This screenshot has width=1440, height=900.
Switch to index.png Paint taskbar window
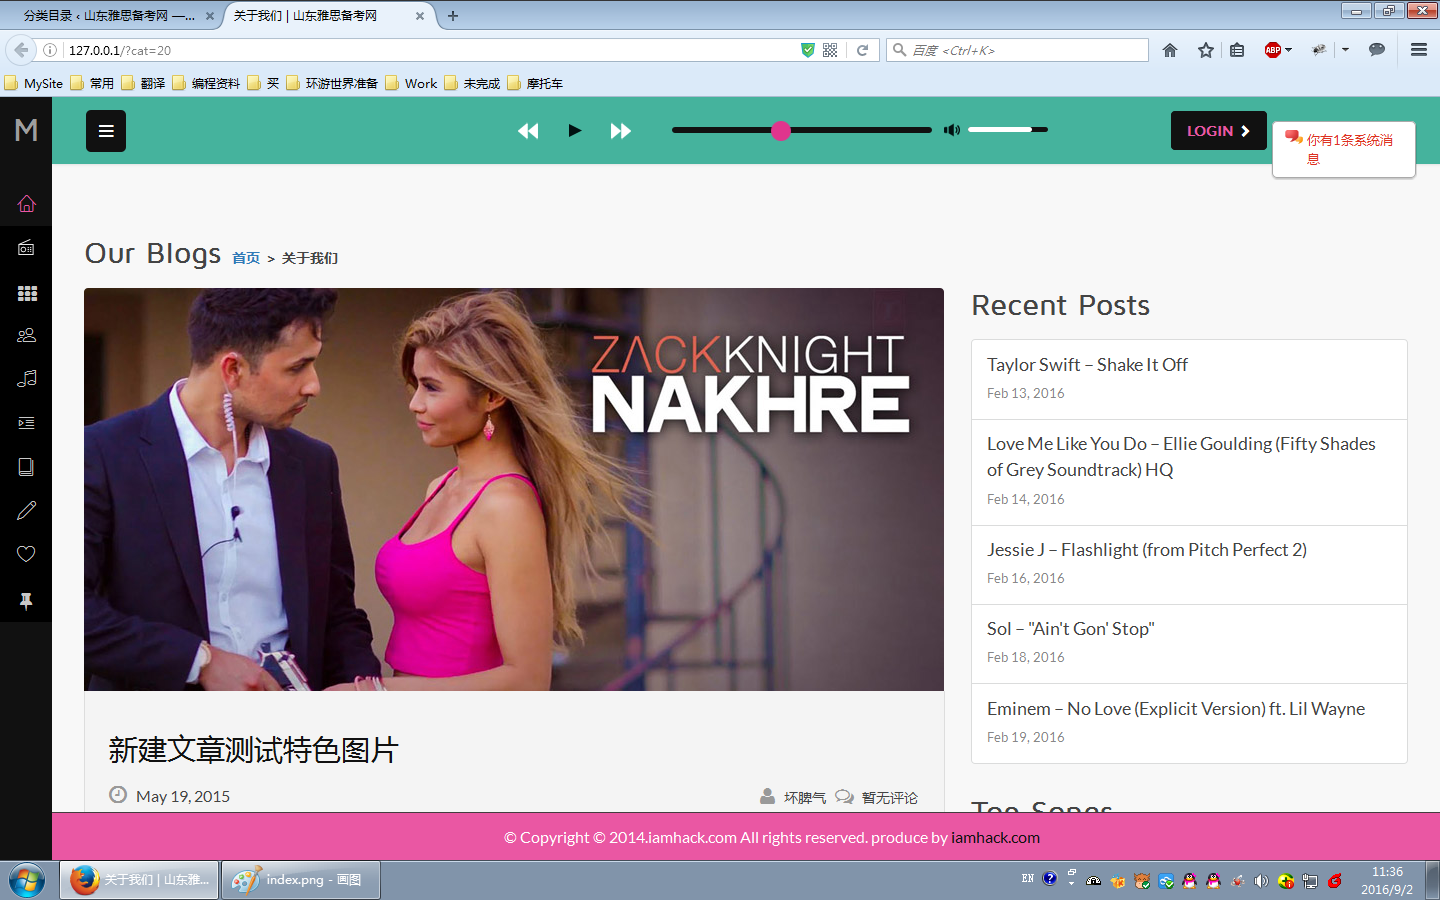point(300,880)
